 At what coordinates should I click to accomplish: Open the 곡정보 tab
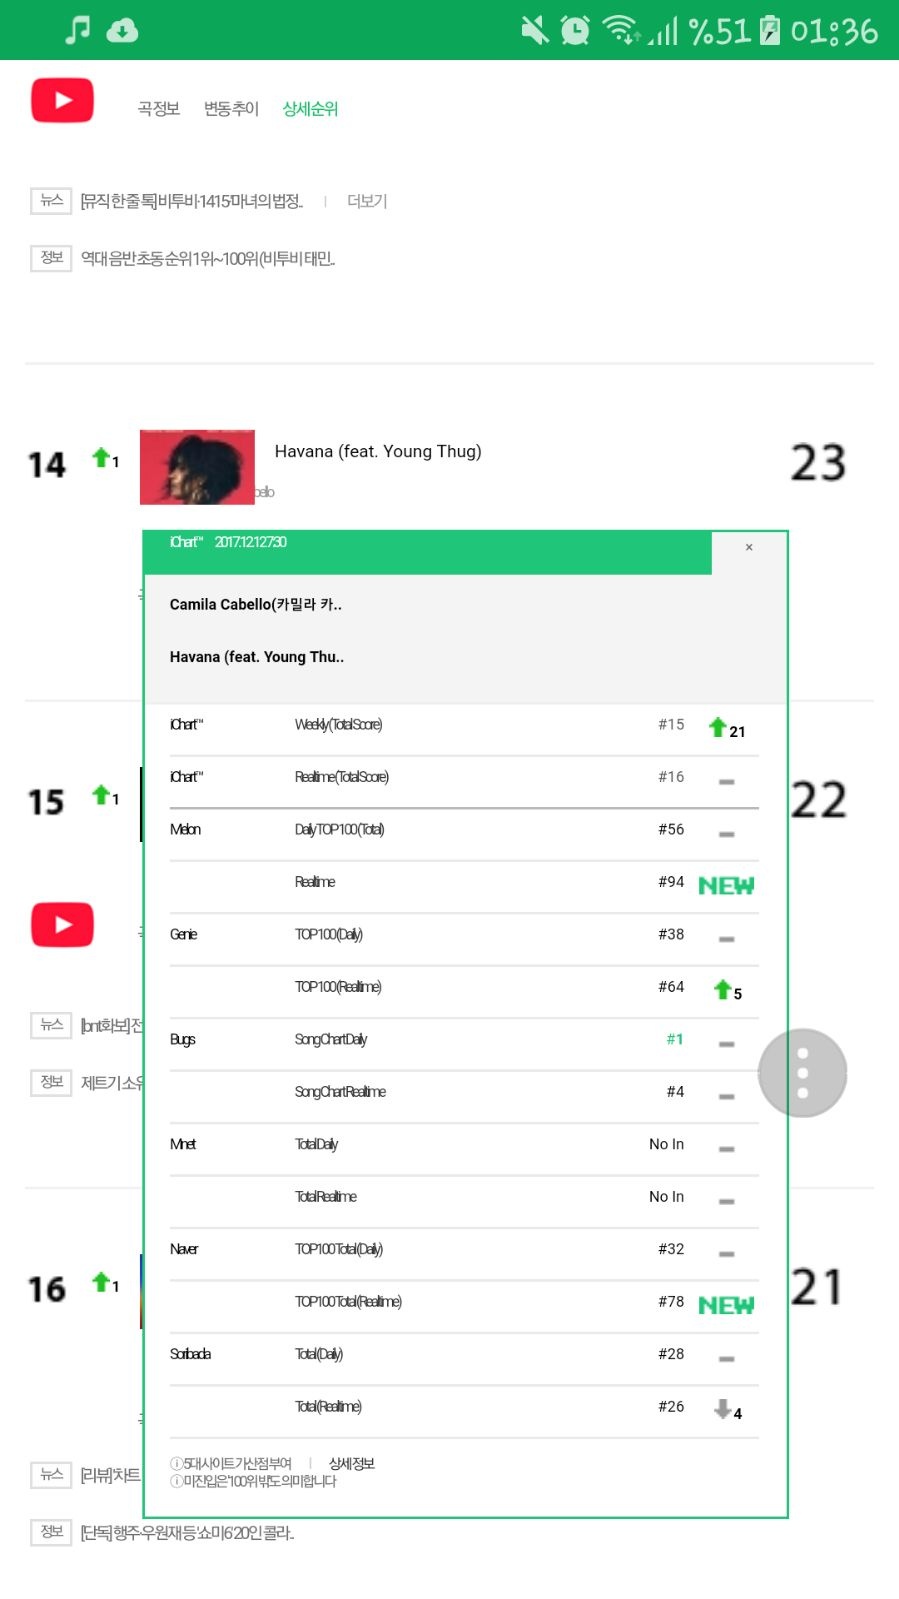159,109
